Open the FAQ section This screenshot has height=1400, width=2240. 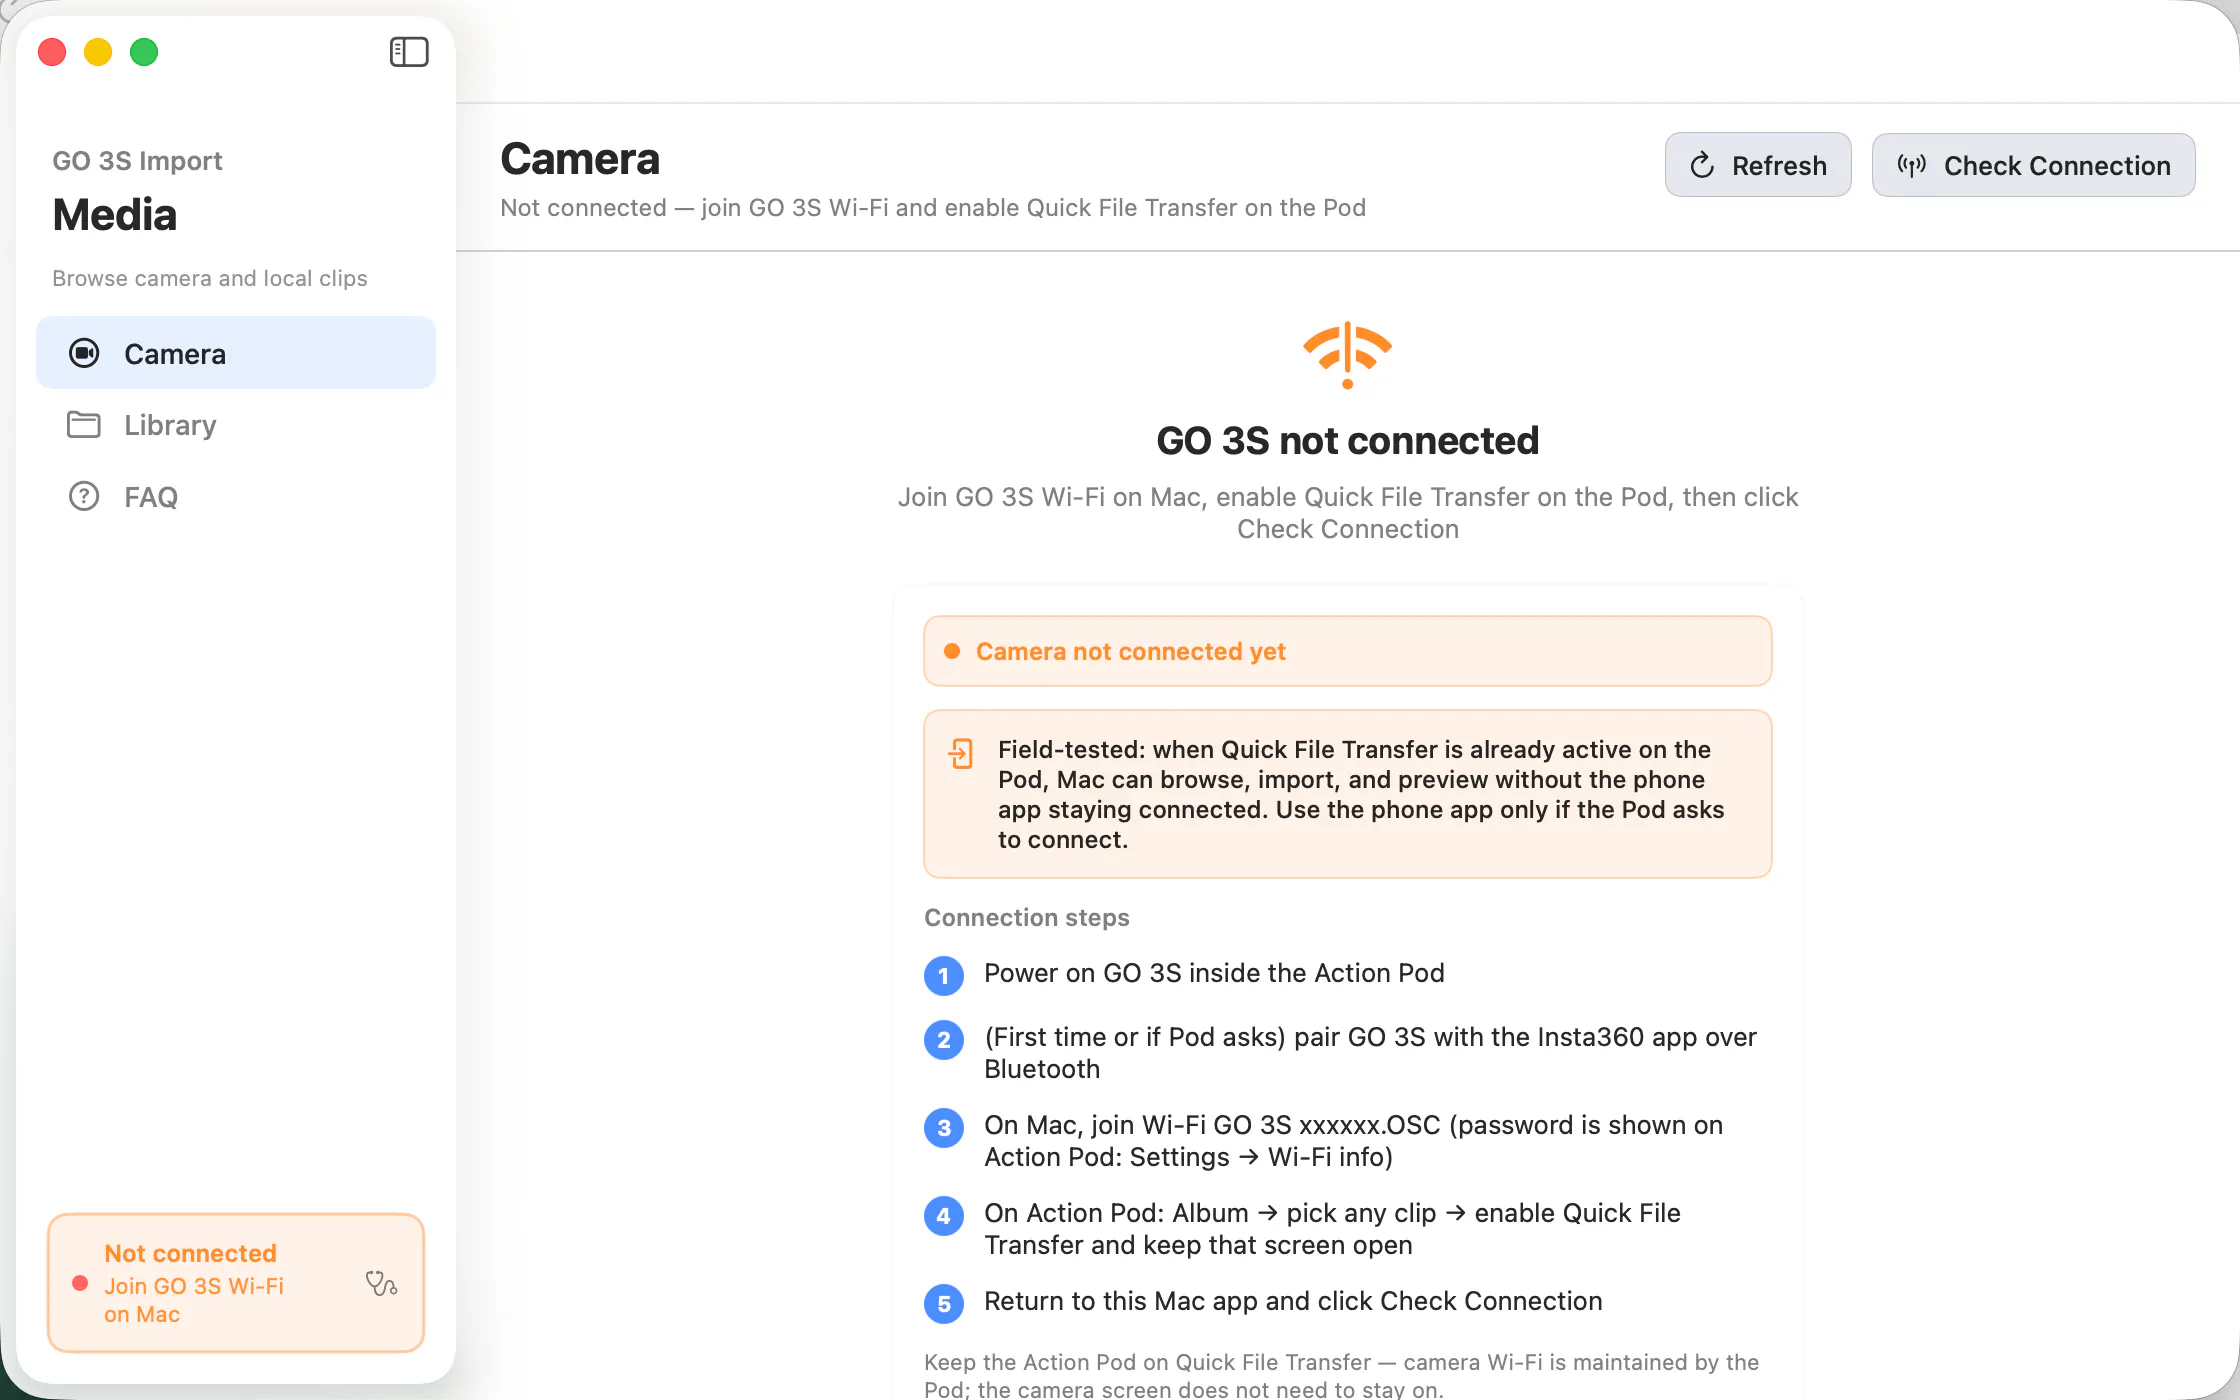pos(236,497)
